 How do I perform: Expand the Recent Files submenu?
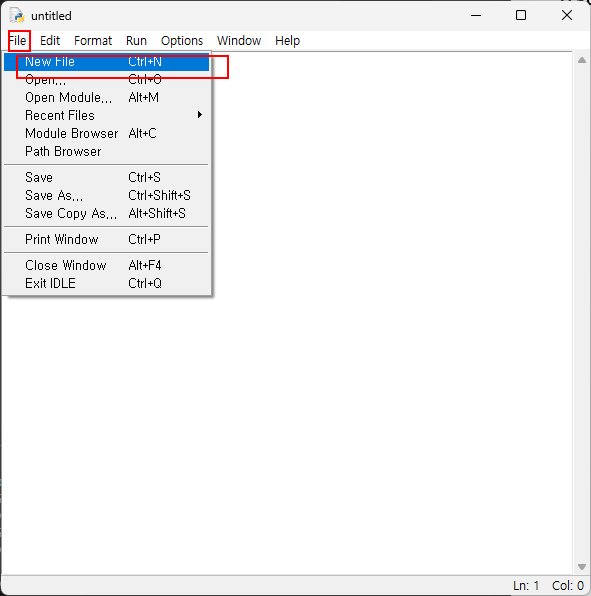coord(106,116)
